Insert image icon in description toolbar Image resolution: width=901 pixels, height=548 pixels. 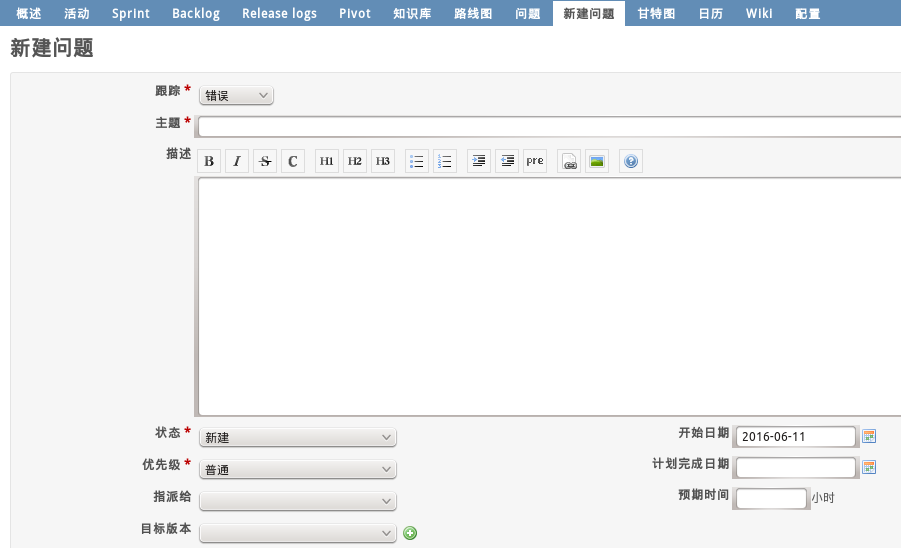(597, 161)
